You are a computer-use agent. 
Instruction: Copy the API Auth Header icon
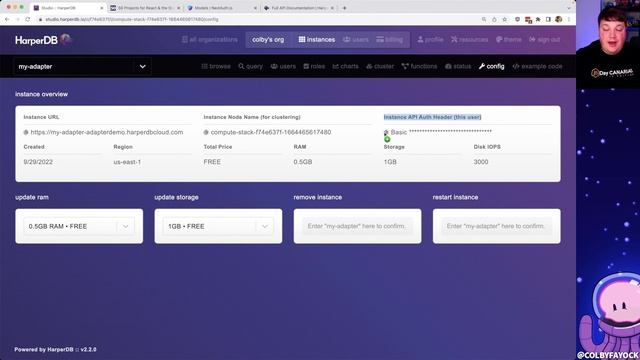(x=386, y=132)
